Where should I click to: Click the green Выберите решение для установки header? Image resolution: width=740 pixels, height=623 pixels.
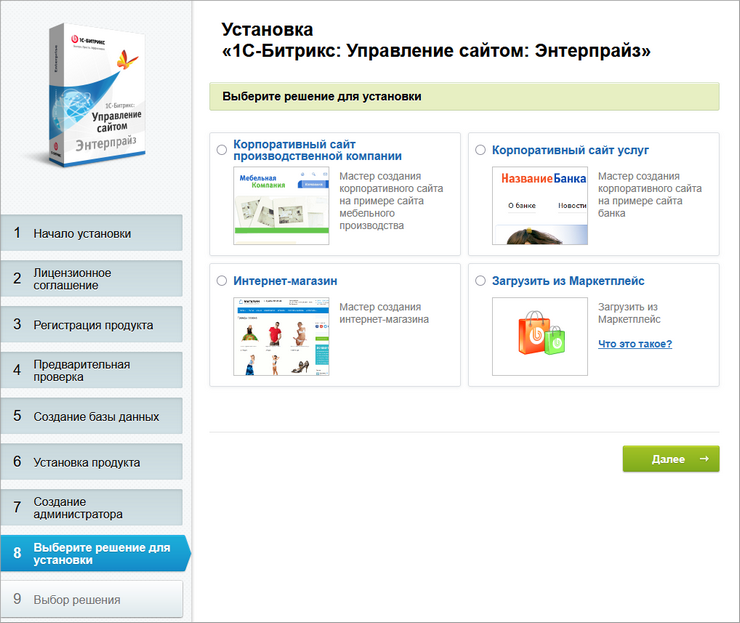[x=464, y=97]
